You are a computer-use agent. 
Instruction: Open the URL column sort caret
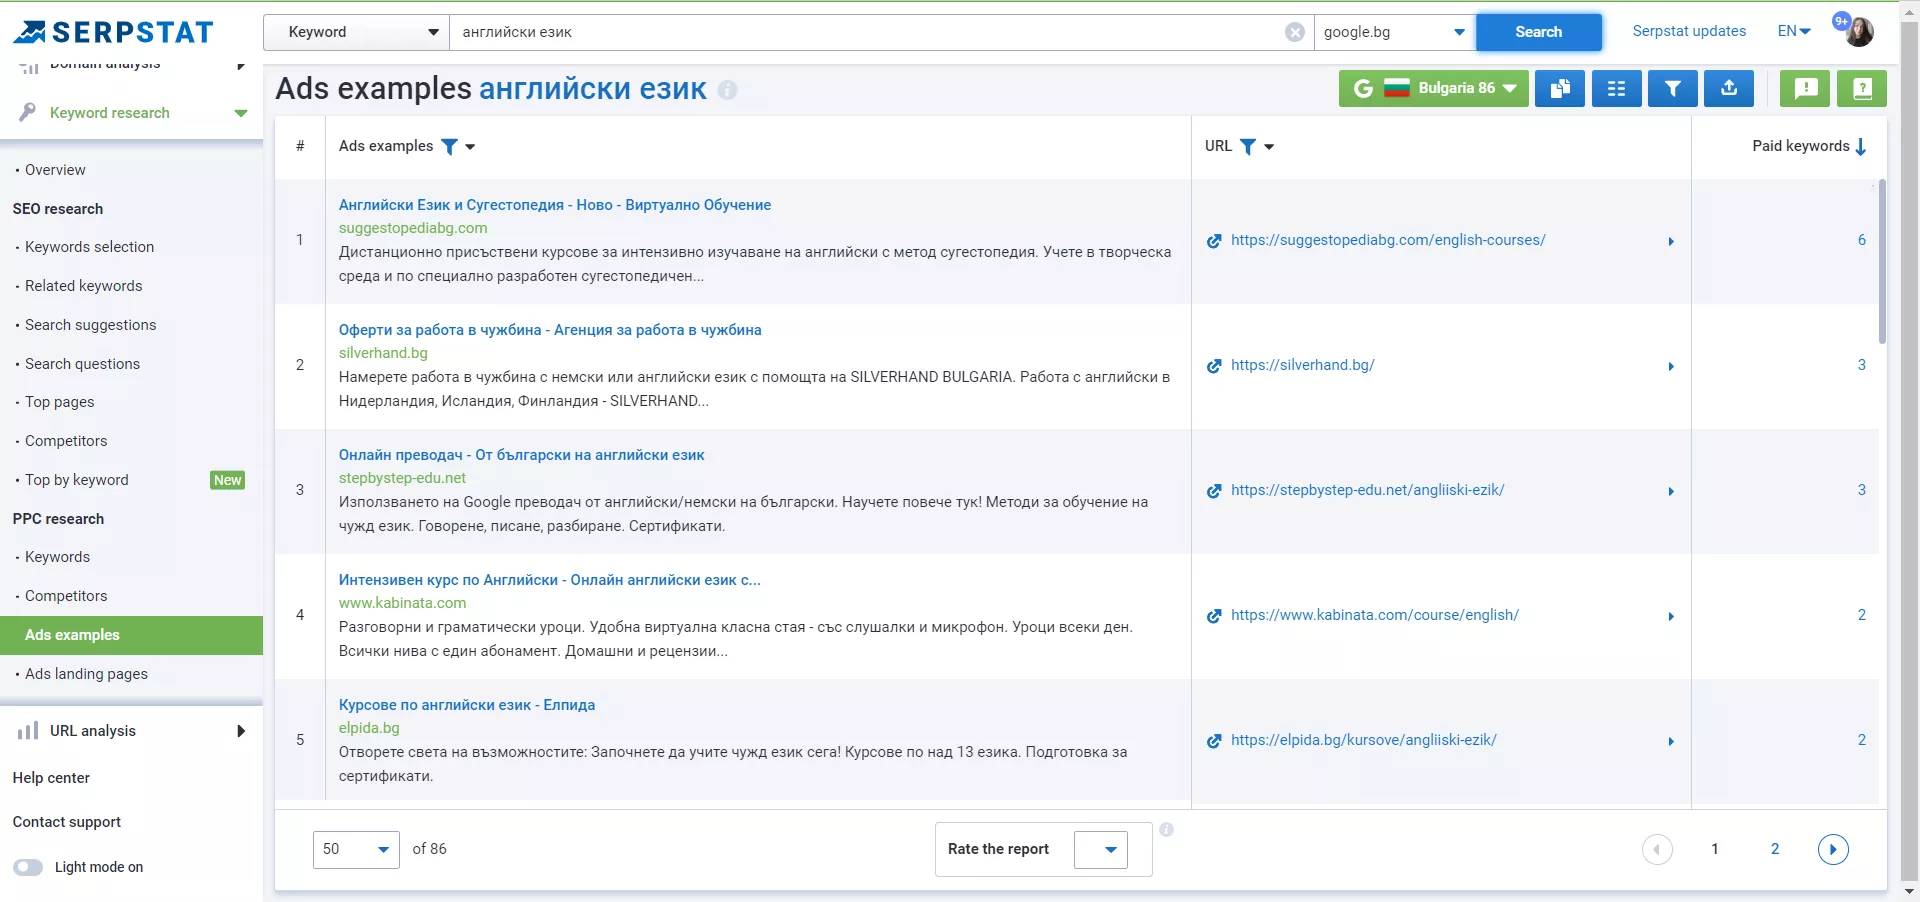[1269, 147]
